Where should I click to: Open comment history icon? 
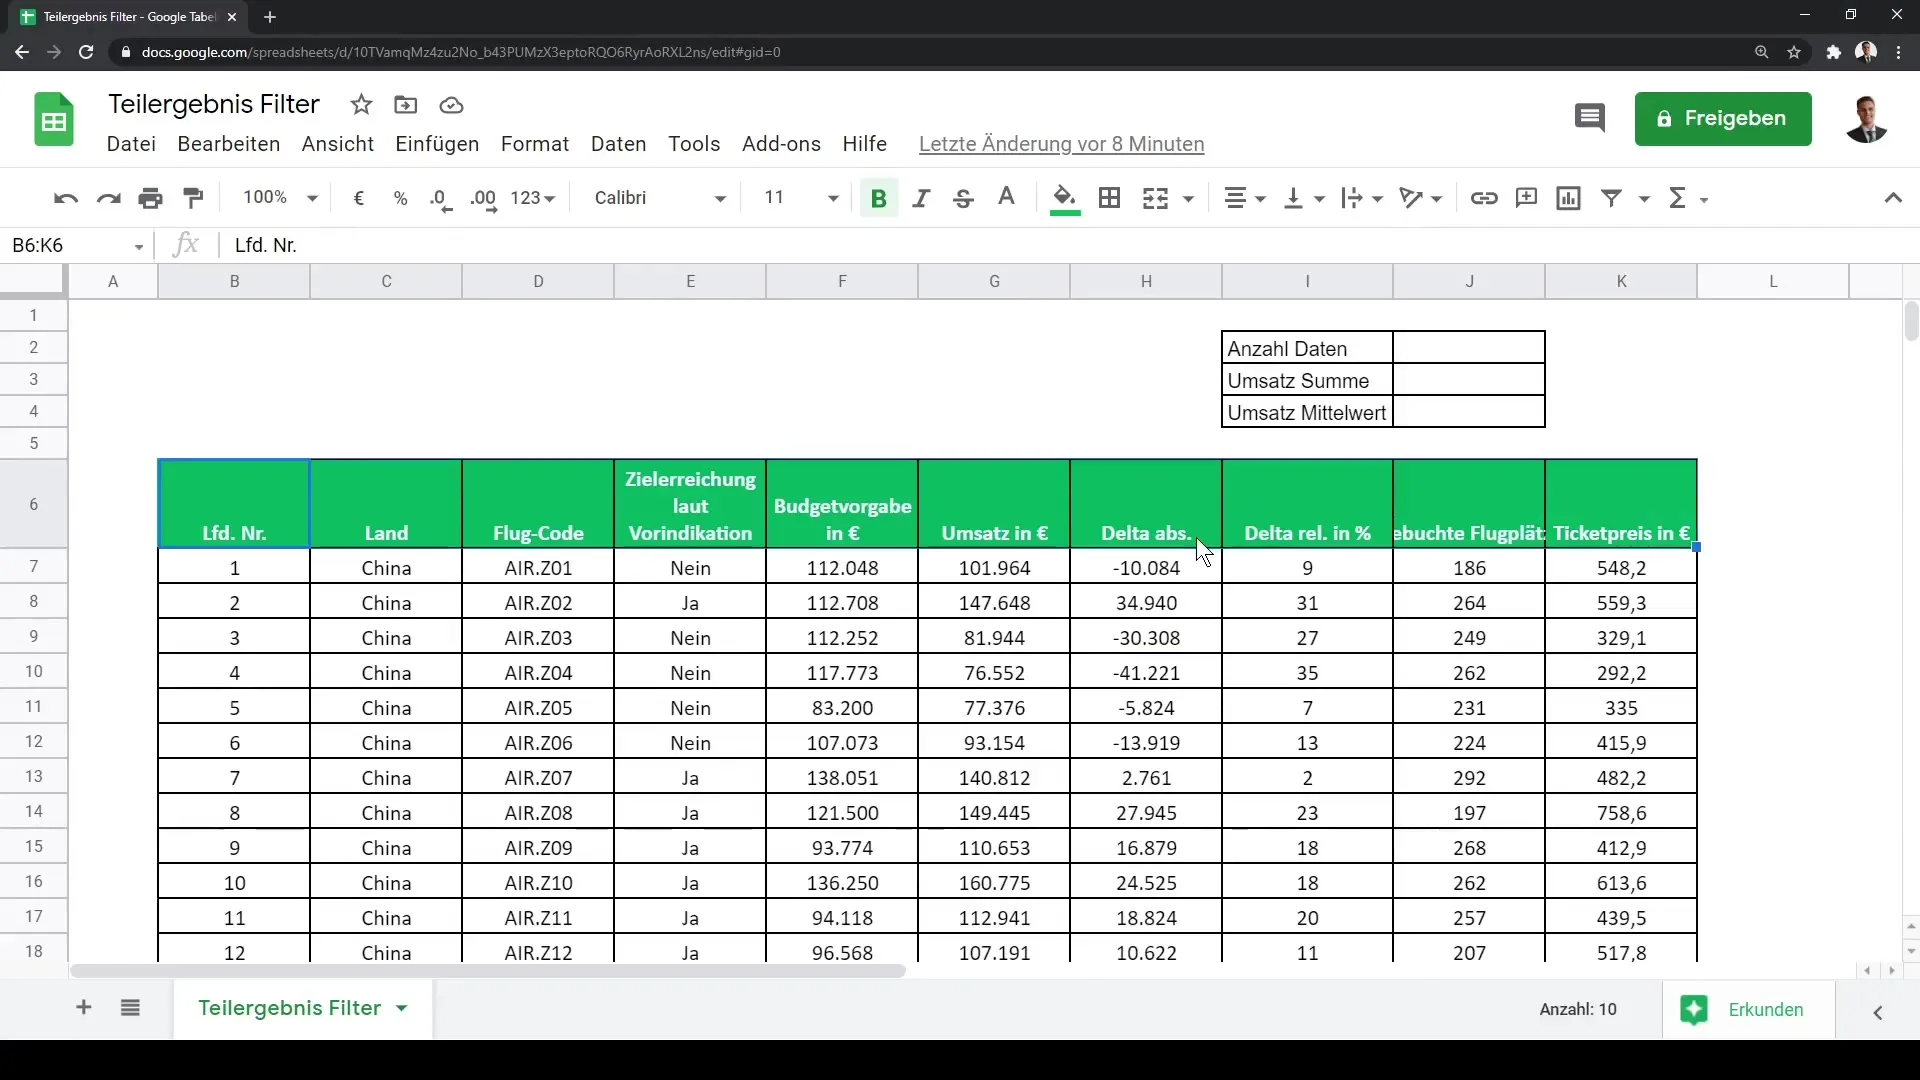coord(1589,119)
